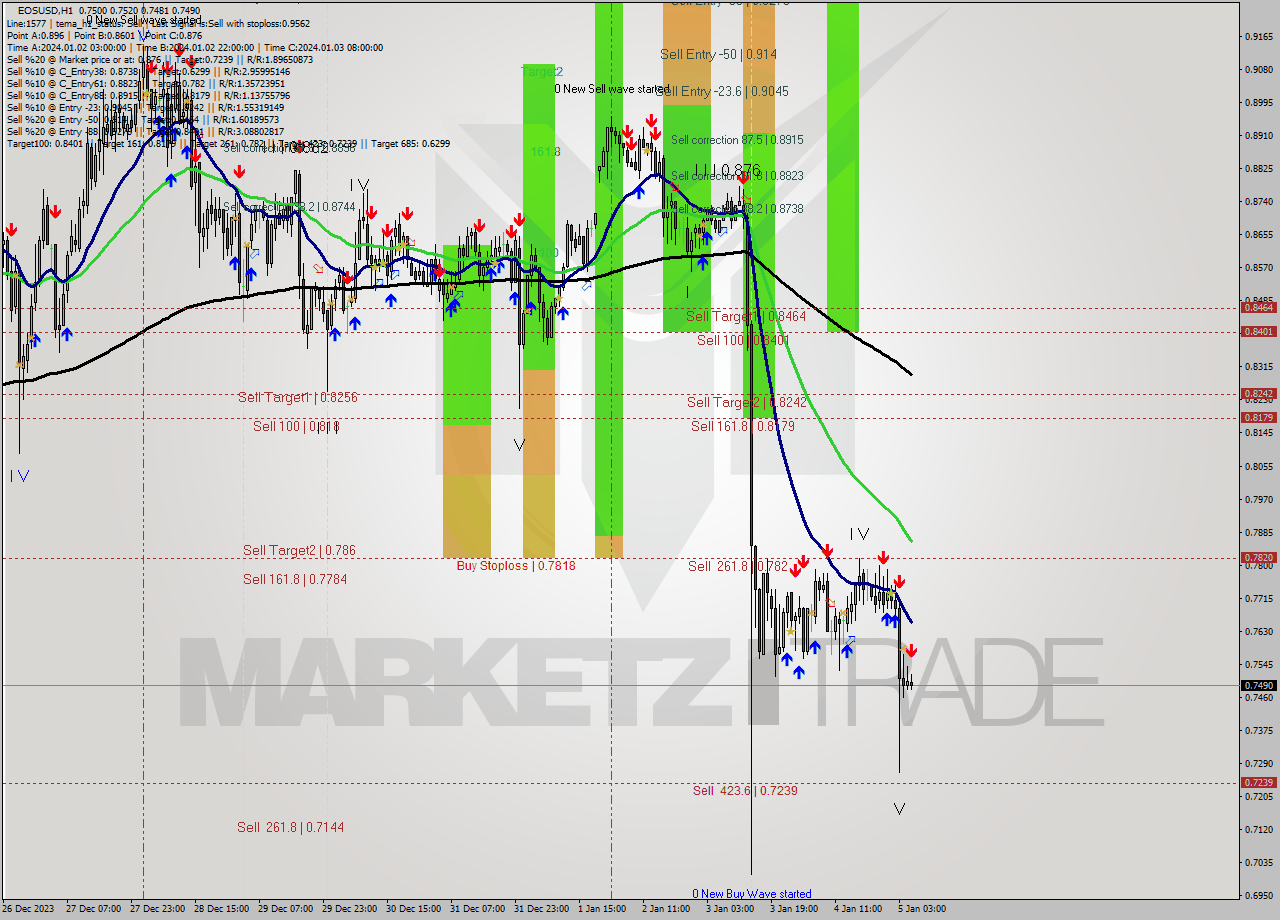Click the 'Sell 100 | 0.8401' label
Screen dimensions: 1280x920
pos(743,340)
